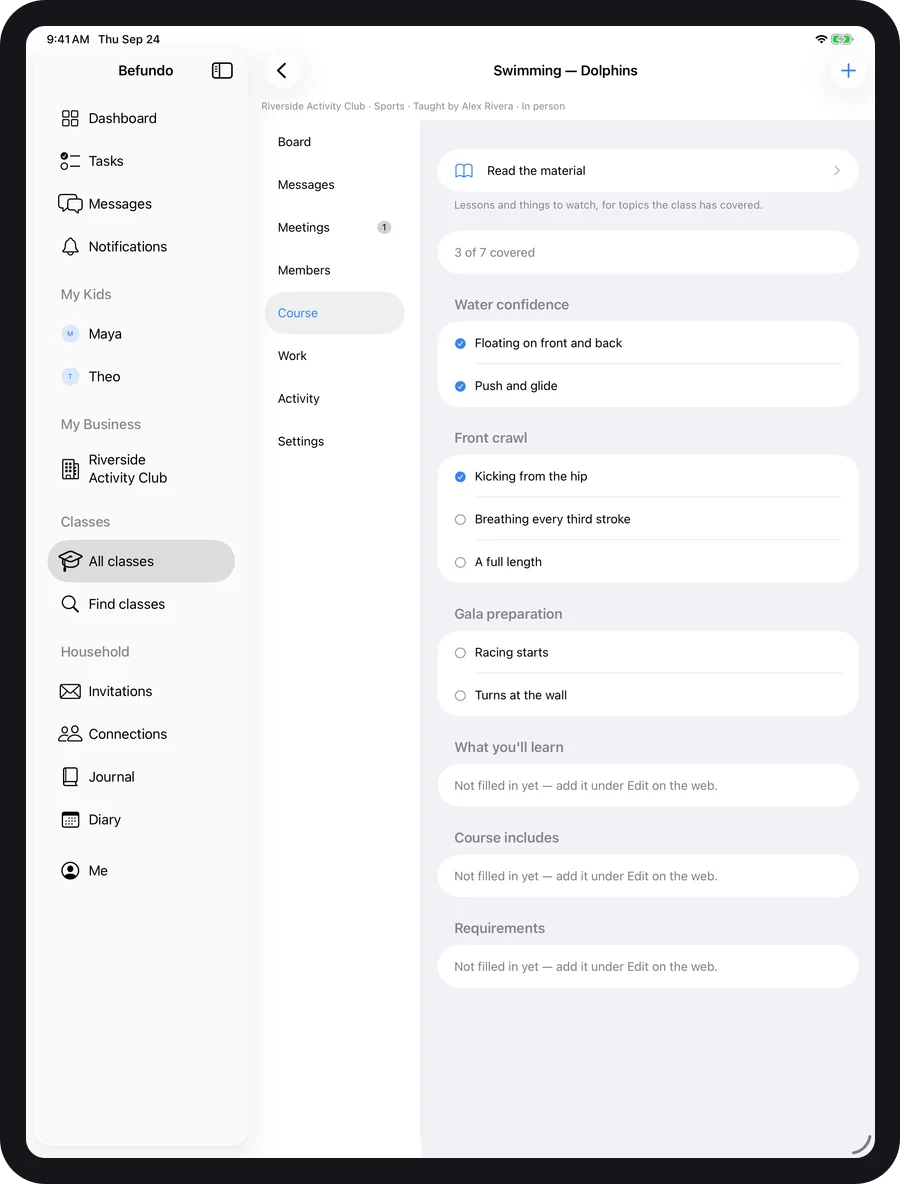Viewport: 900px width, 1184px height.
Task: Open Me profile icon
Action: click(69, 871)
